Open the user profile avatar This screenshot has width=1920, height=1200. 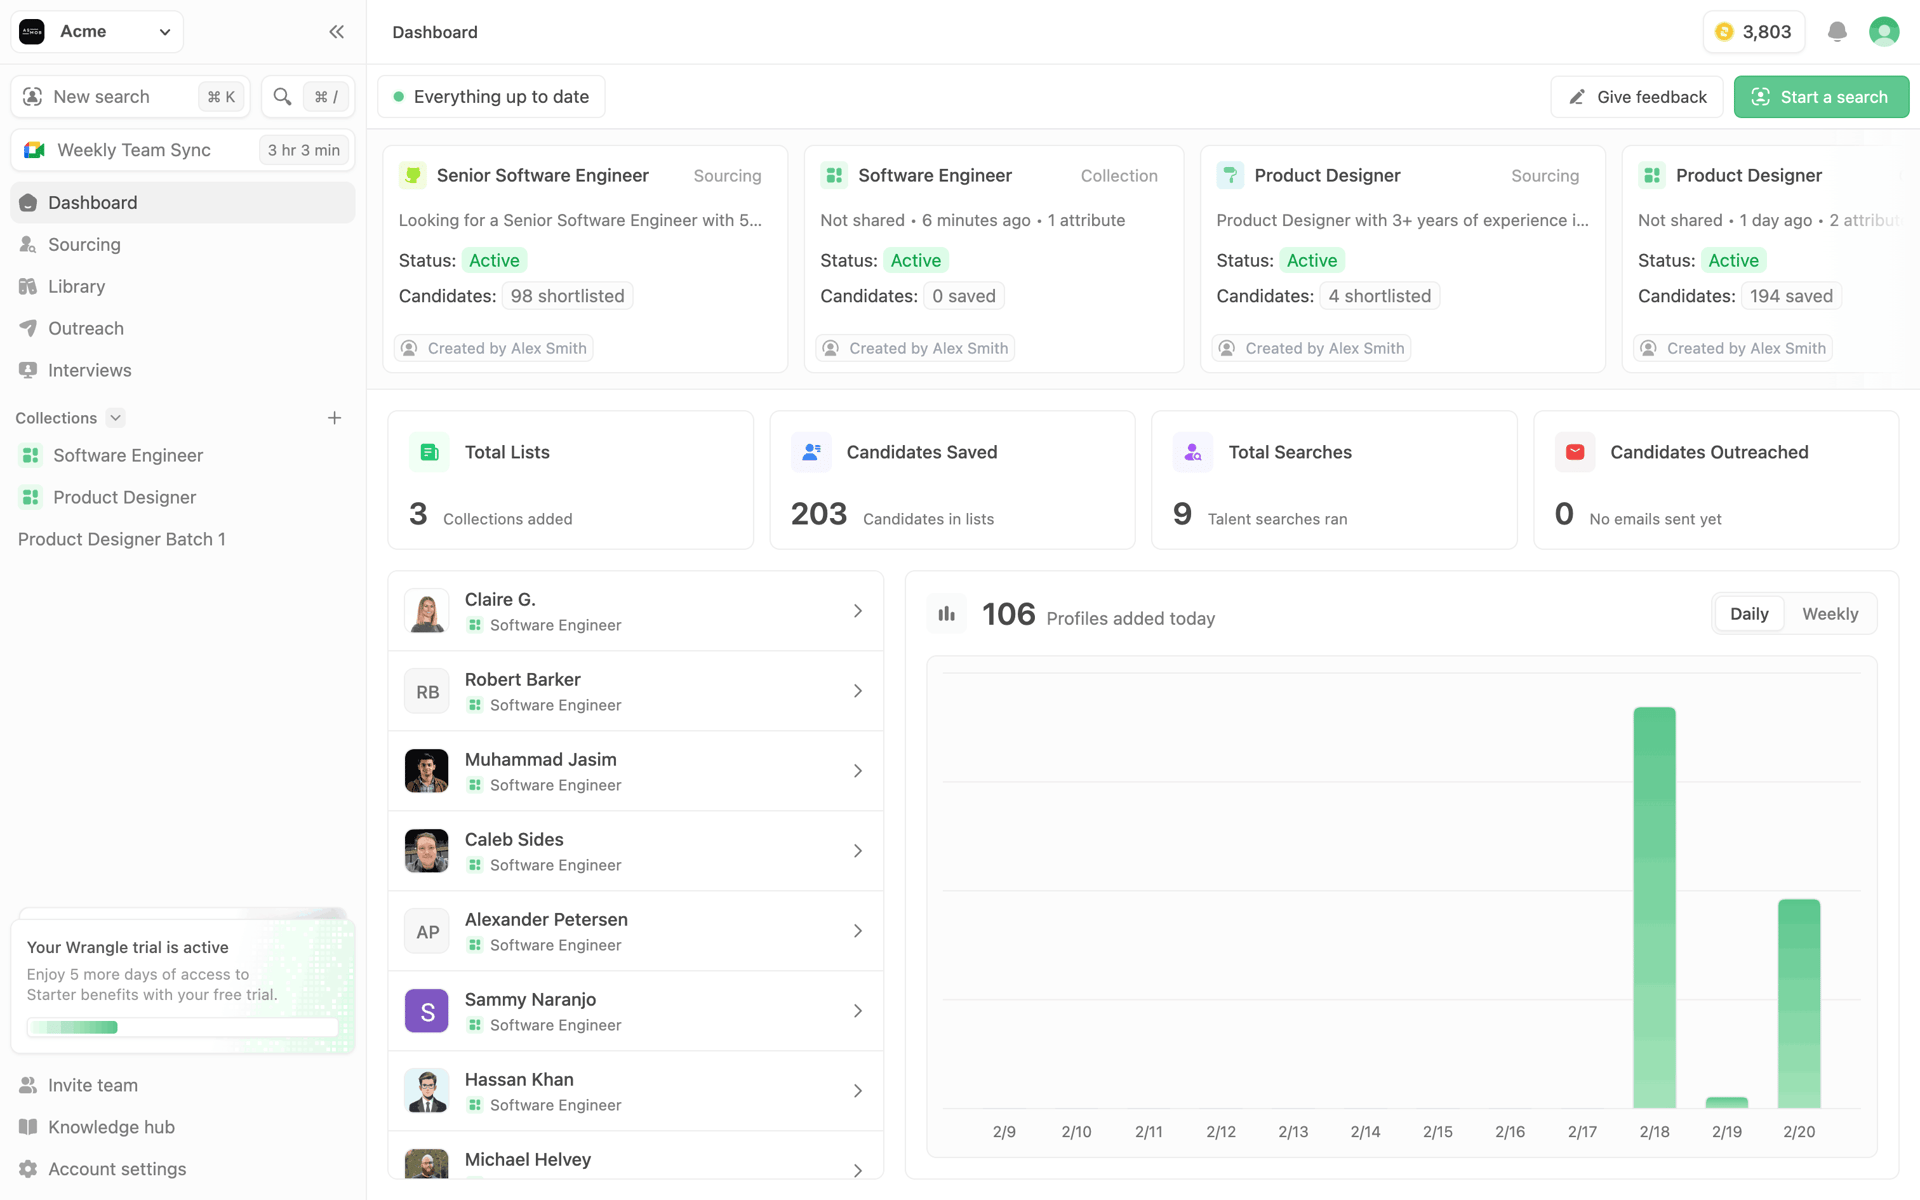(x=1884, y=32)
